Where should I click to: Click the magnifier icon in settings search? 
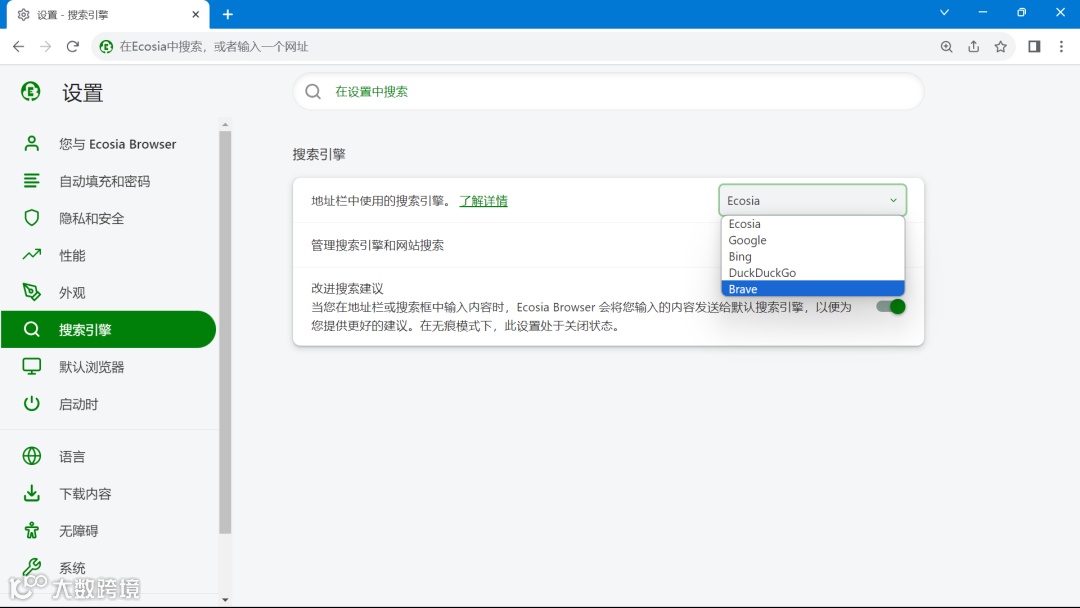(313, 92)
